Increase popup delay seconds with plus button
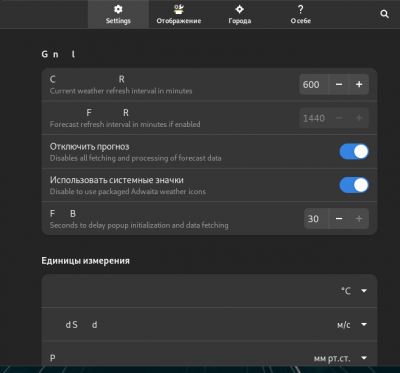The width and height of the screenshot is (400, 373). [359, 219]
